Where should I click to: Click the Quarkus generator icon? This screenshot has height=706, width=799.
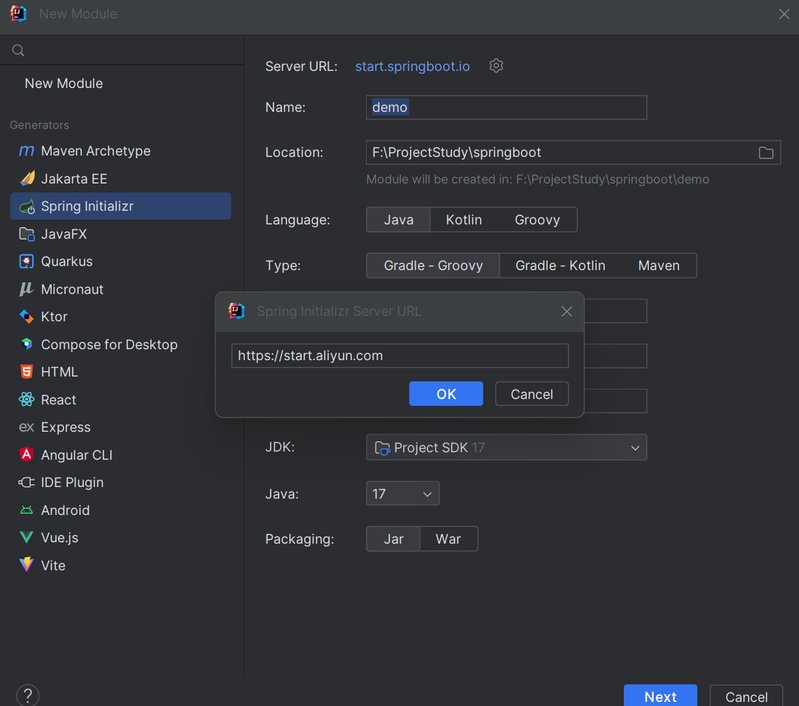26,262
